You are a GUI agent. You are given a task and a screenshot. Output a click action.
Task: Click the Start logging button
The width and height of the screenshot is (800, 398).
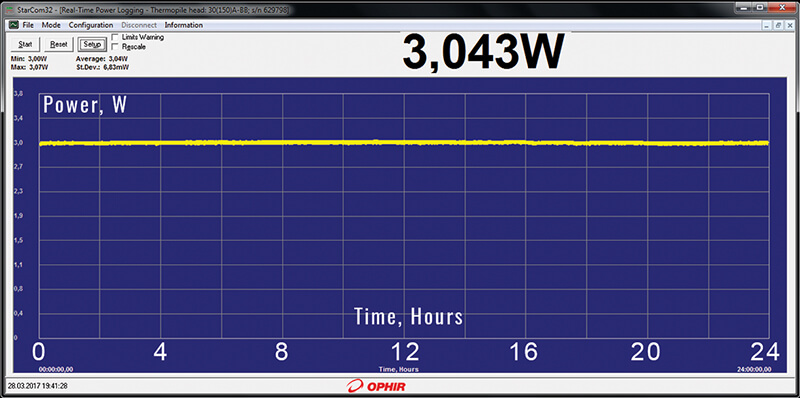click(25, 44)
